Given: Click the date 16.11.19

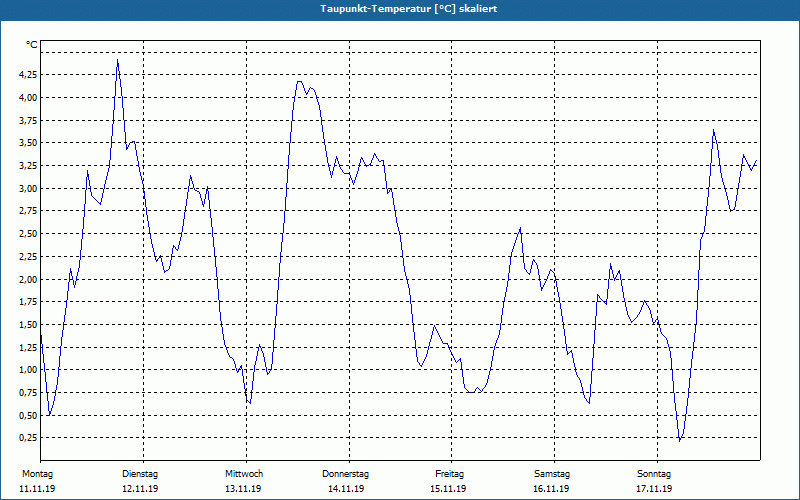Looking at the screenshot, I should tap(551, 489).
